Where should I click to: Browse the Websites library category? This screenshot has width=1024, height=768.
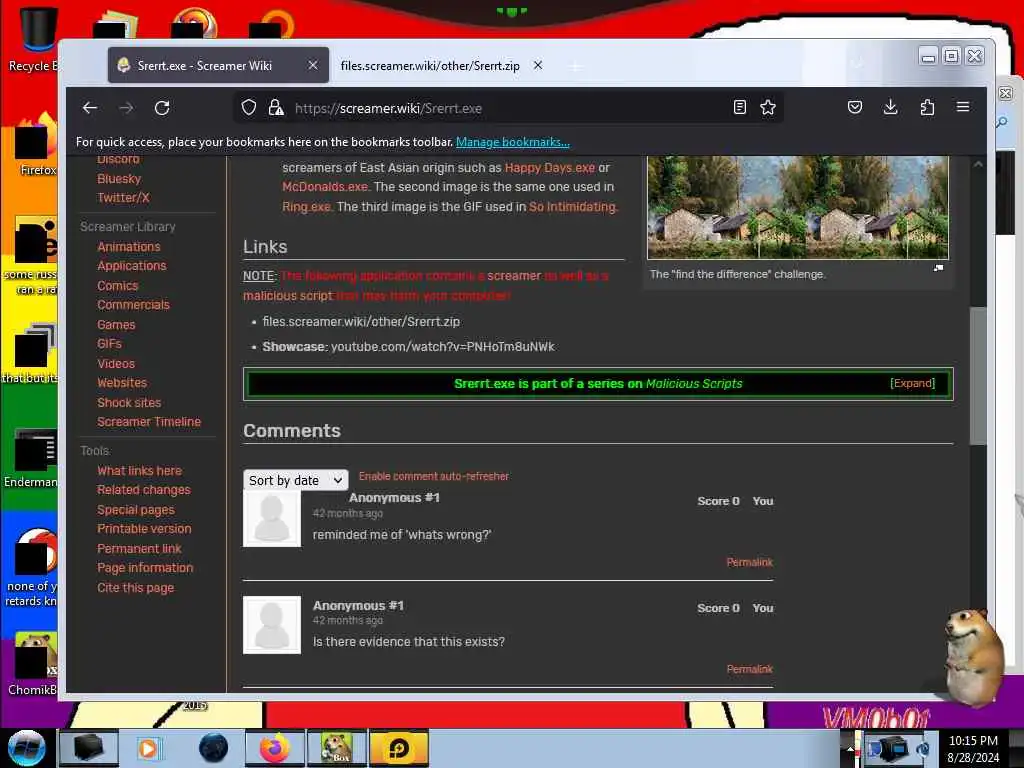[122, 383]
